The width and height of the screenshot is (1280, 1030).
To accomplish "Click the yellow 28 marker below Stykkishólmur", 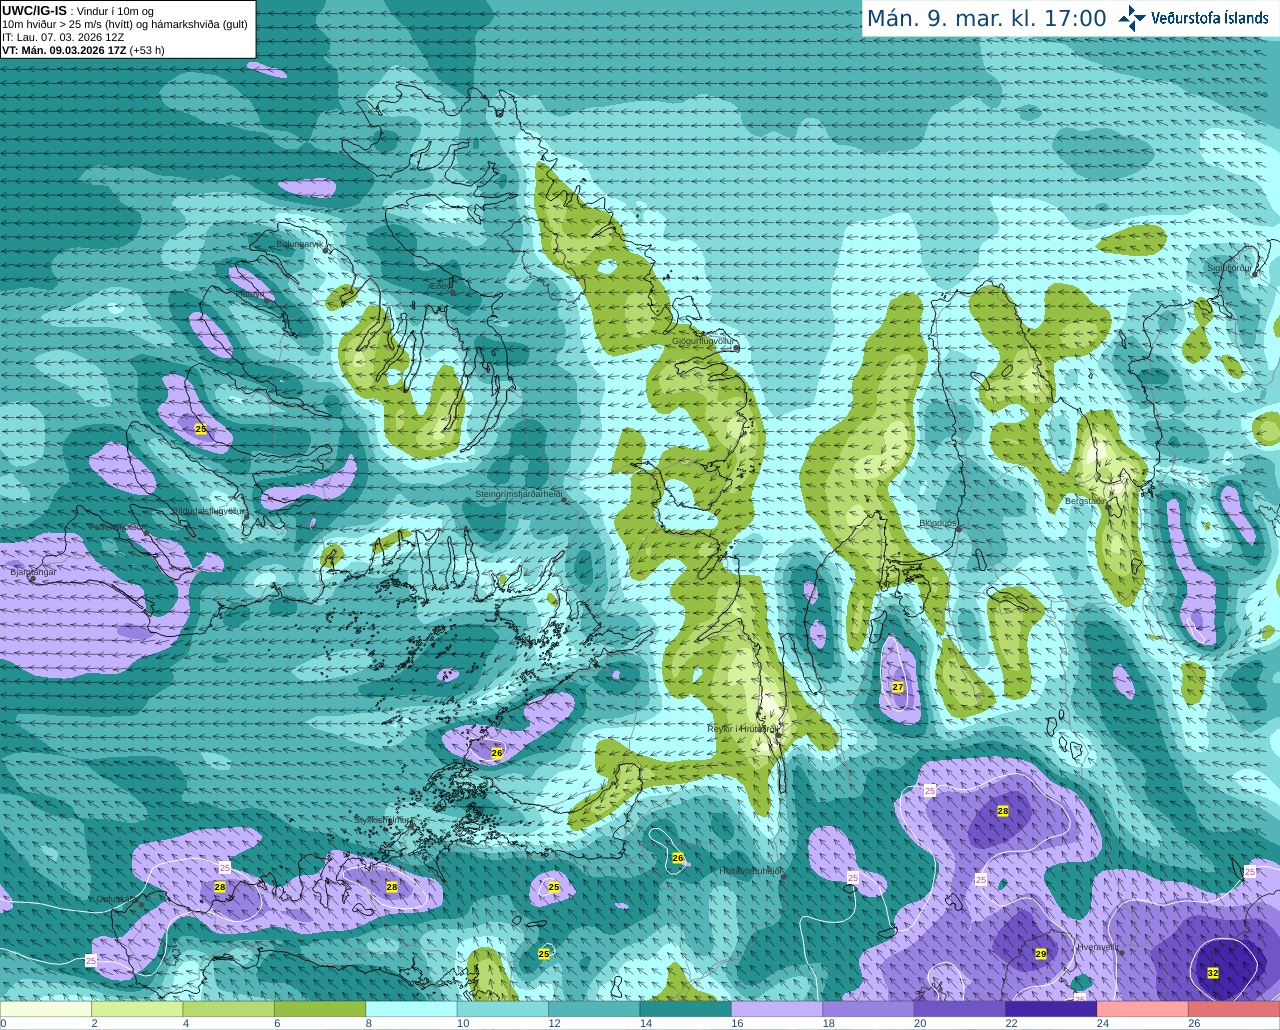I will click(x=392, y=887).
